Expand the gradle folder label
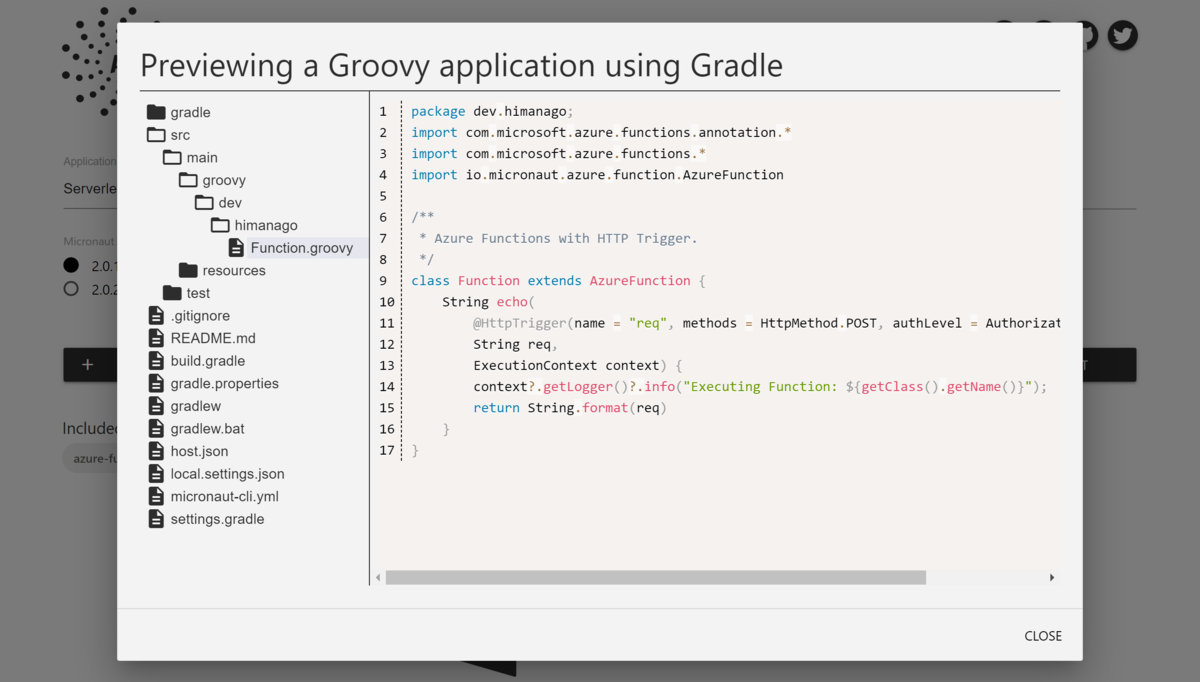The height and width of the screenshot is (682, 1200). (x=190, y=113)
